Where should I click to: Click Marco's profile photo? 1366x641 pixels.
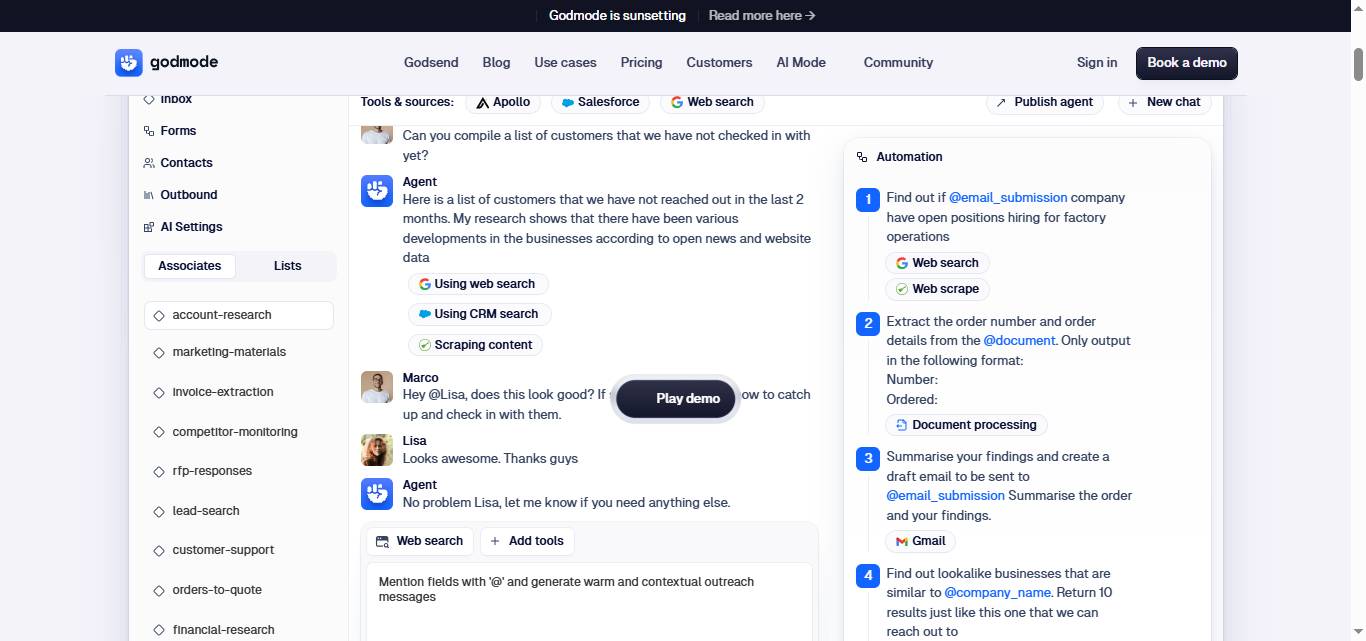point(377,387)
